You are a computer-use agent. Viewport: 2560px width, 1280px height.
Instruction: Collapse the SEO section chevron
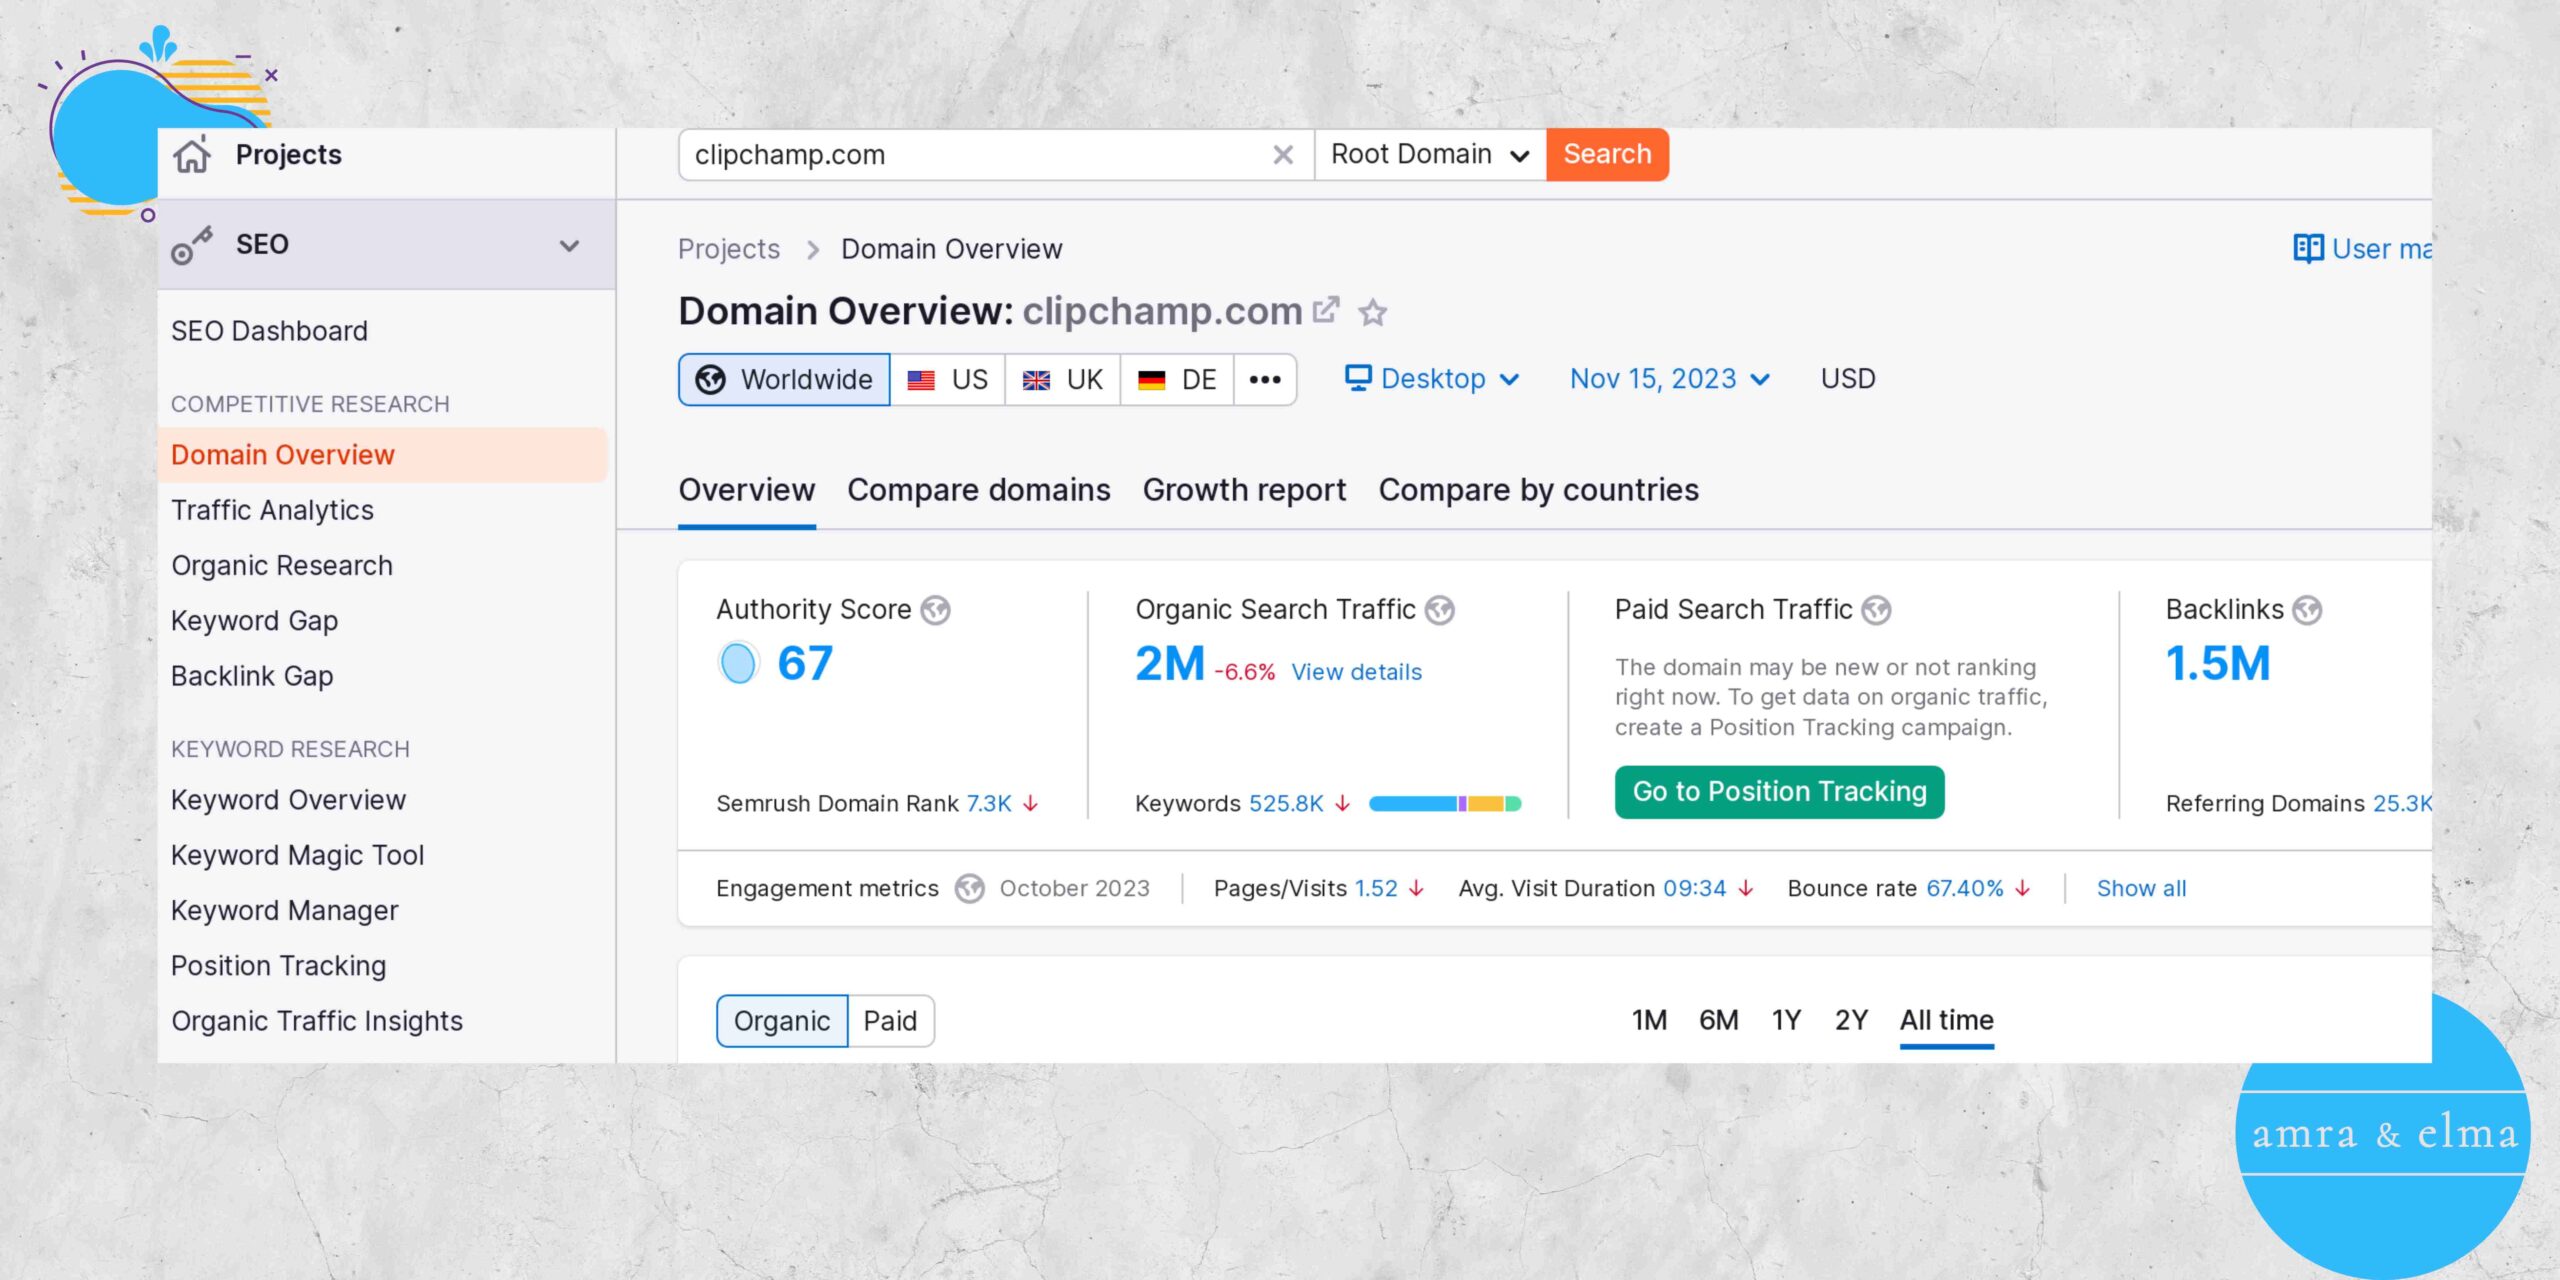pos(569,246)
